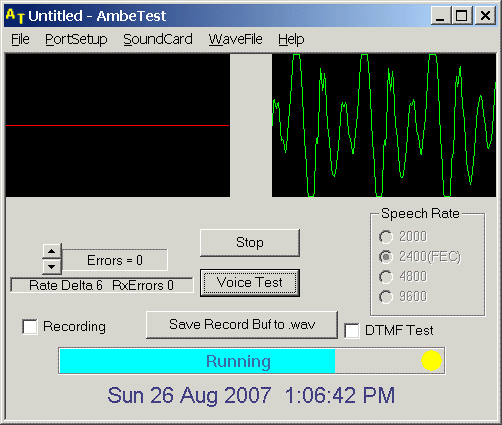Viewport: 502px width, 425px height.
Task: Open the File menu
Action: (20, 39)
